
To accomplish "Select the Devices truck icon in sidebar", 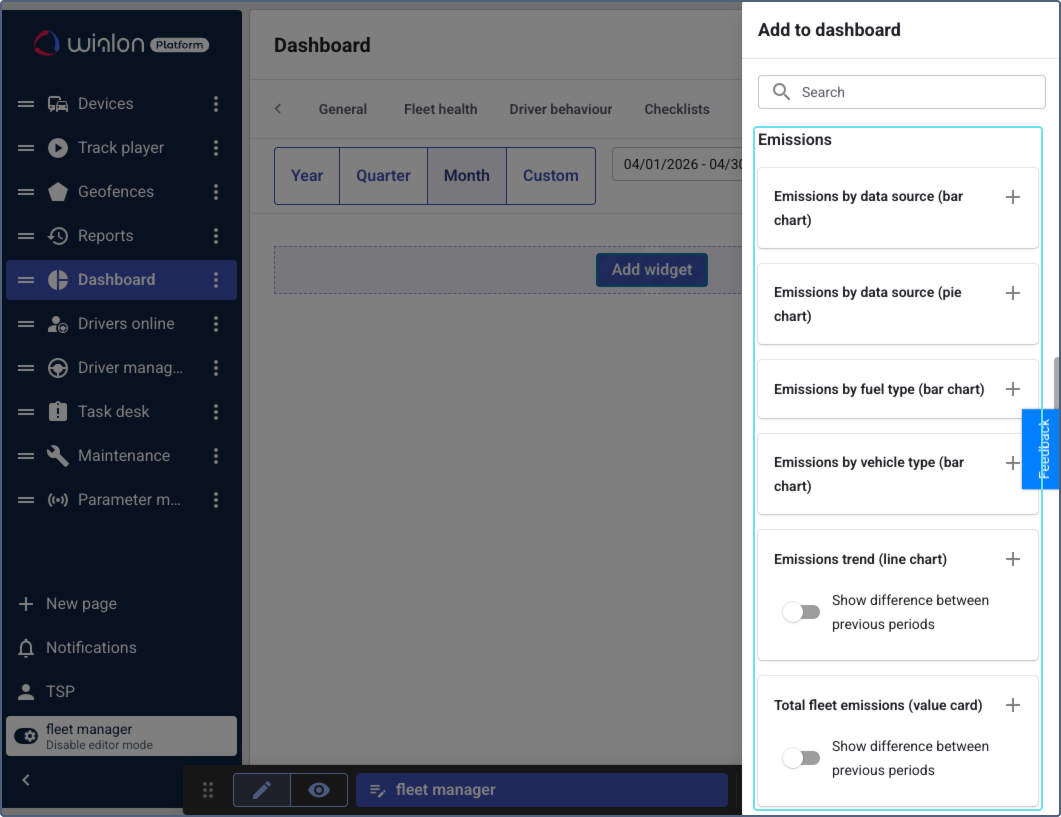I will tap(58, 103).
